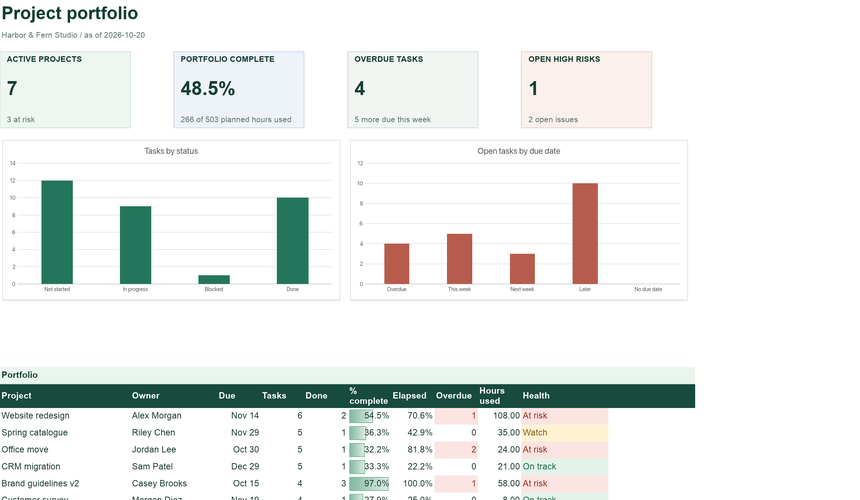This screenshot has width=860, height=500.
Task: Select Office move overdue count of 2
Action: point(456,450)
